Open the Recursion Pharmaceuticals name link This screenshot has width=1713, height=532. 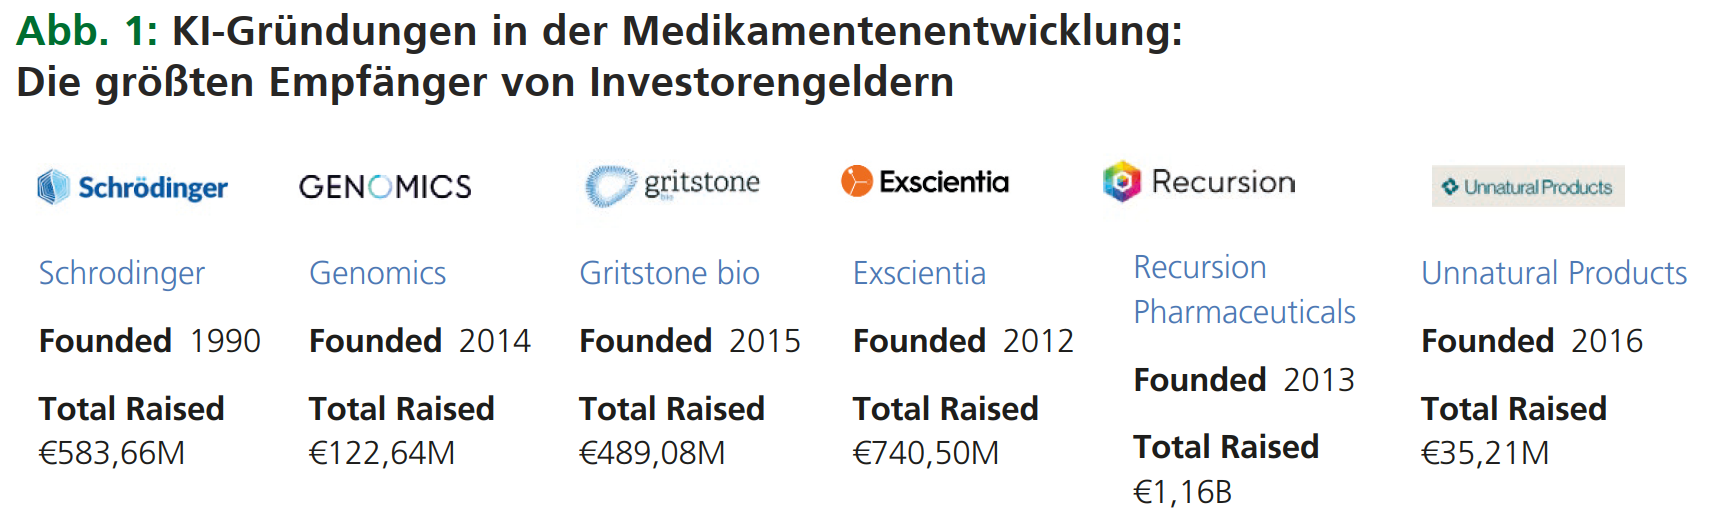click(x=1244, y=290)
